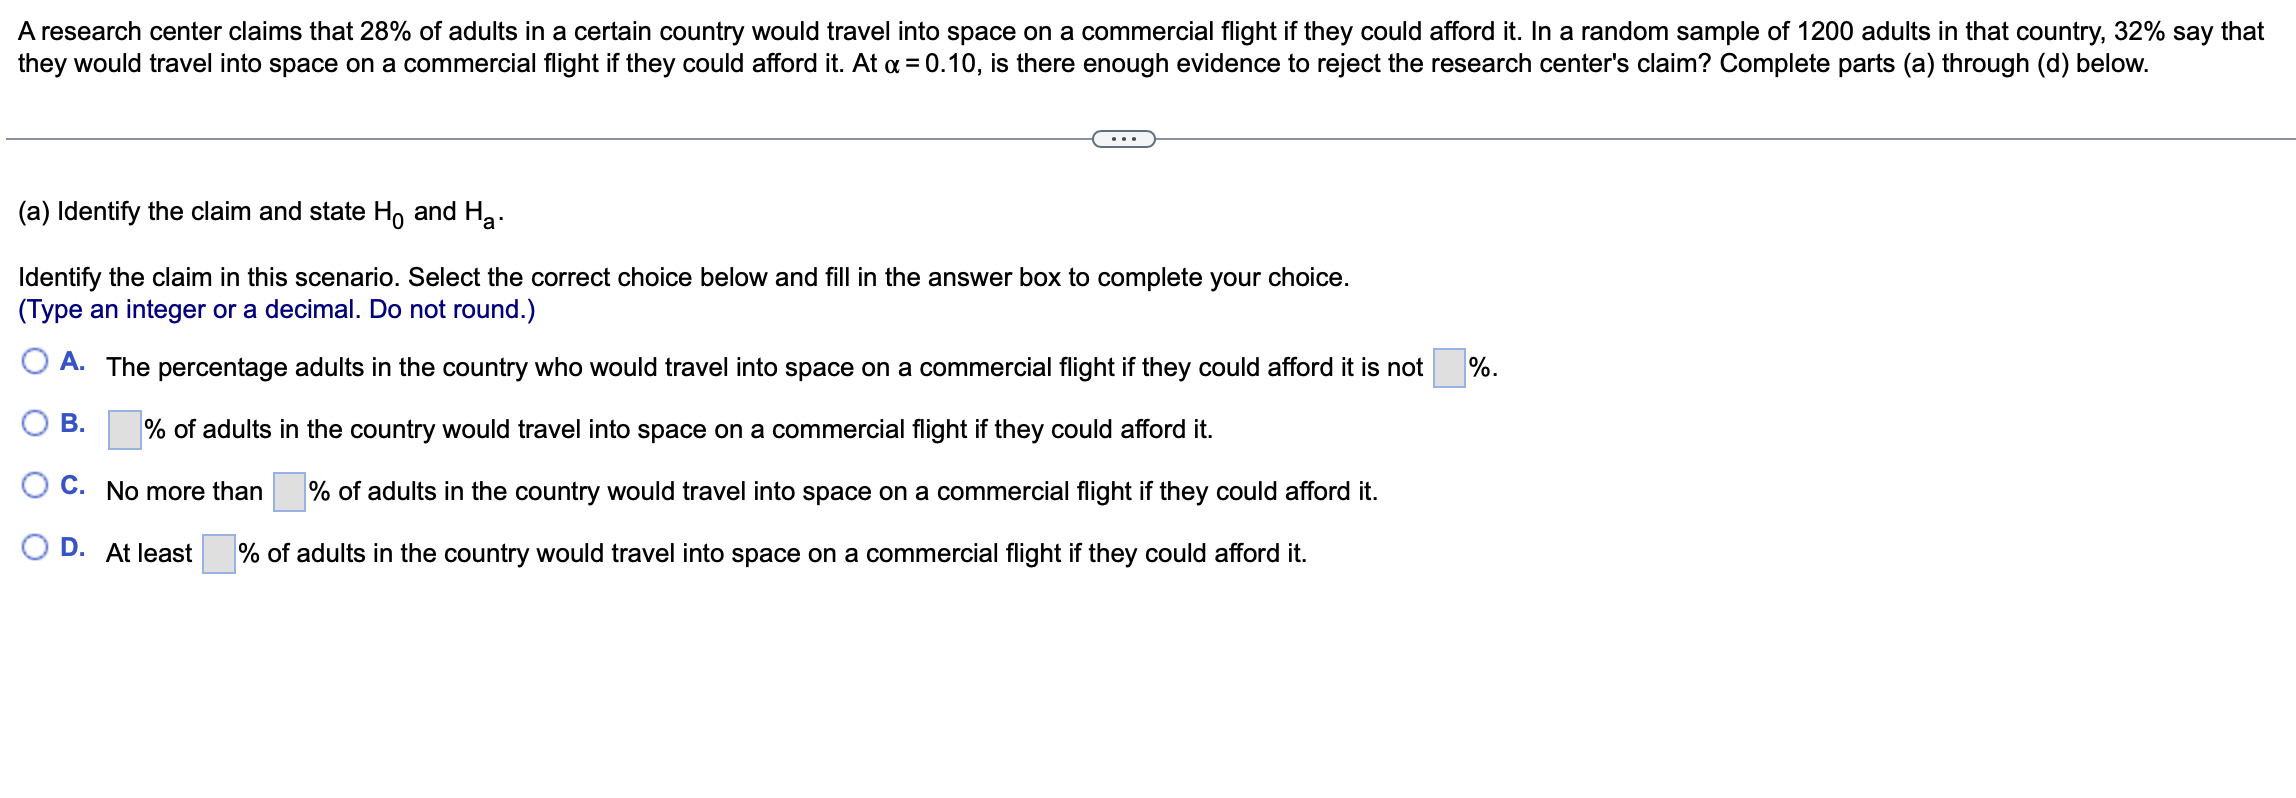Click "(a) Identify the claim and state" heading
Image resolution: width=2296 pixels, height=798 pixels.
click(x=192, y=212)
